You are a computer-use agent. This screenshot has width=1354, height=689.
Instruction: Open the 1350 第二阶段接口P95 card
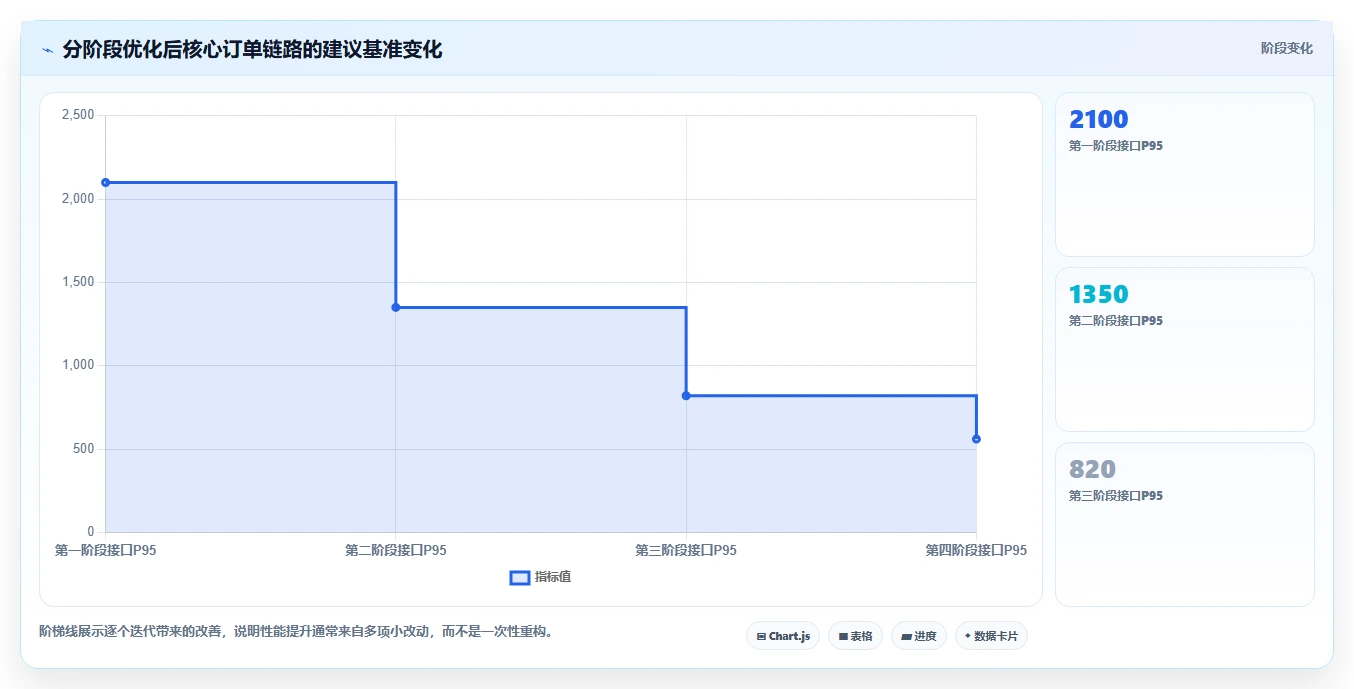(1184, 350)
